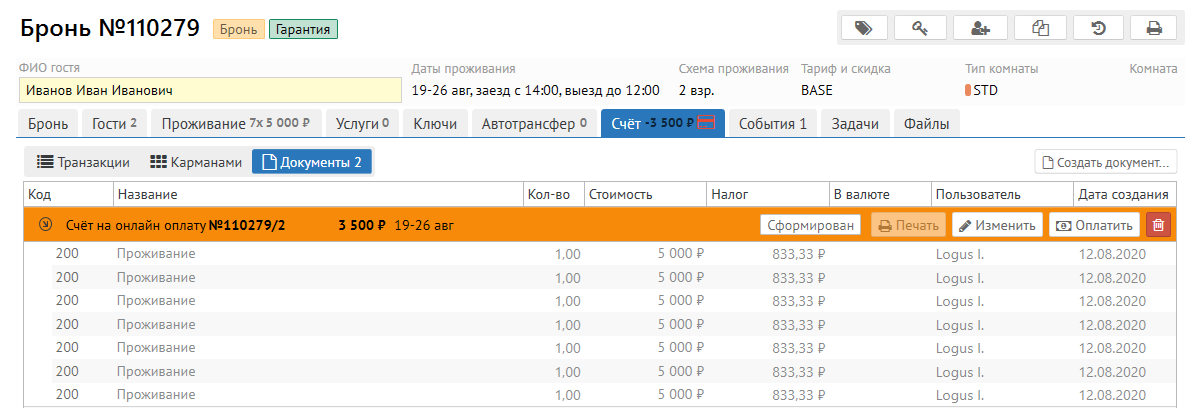Click the printer icon button in header
Viewport: 1195px width, 408px height.
click(1154, 28)
